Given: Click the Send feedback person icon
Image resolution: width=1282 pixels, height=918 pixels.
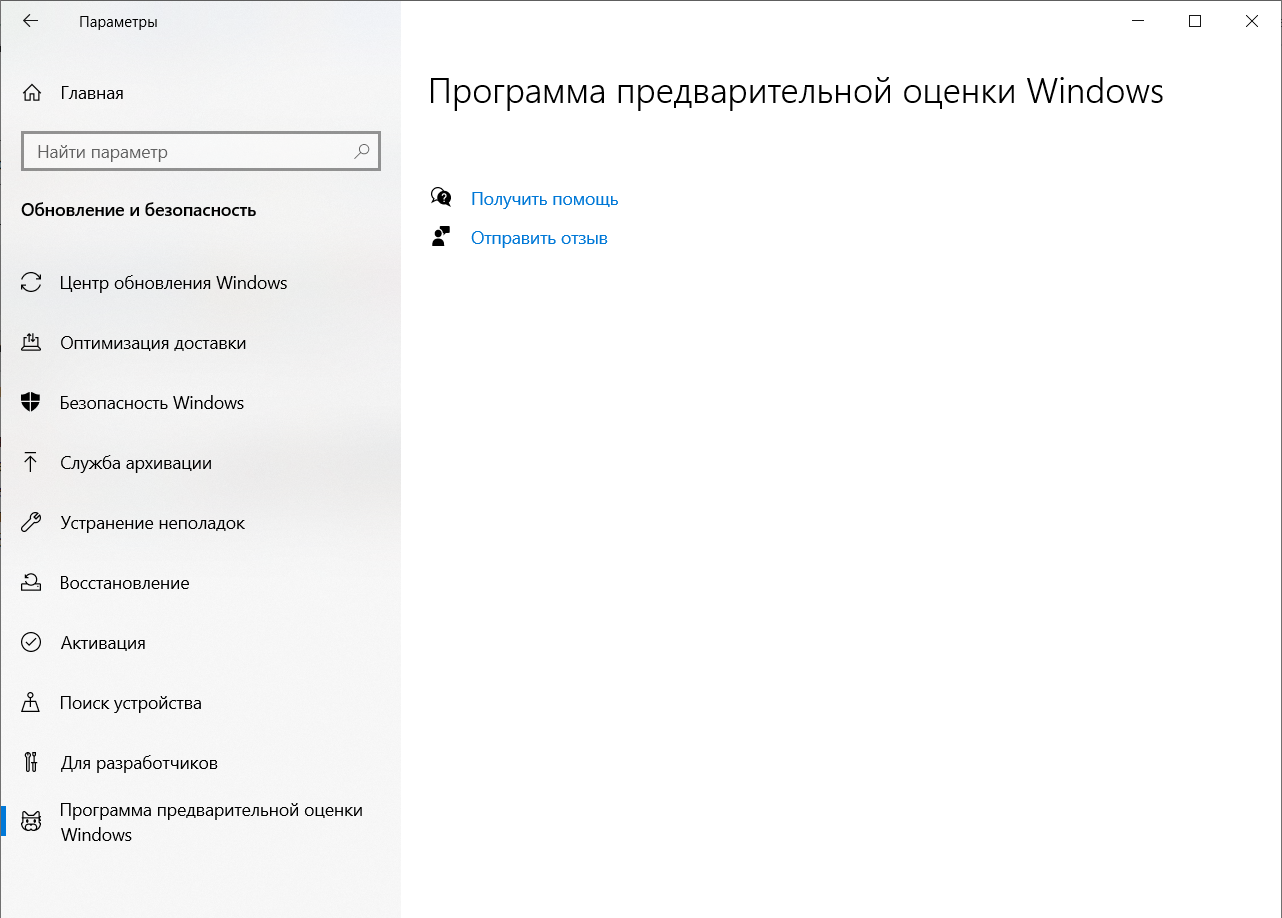Looking at the screenshot, I should [x=441, y=236].
